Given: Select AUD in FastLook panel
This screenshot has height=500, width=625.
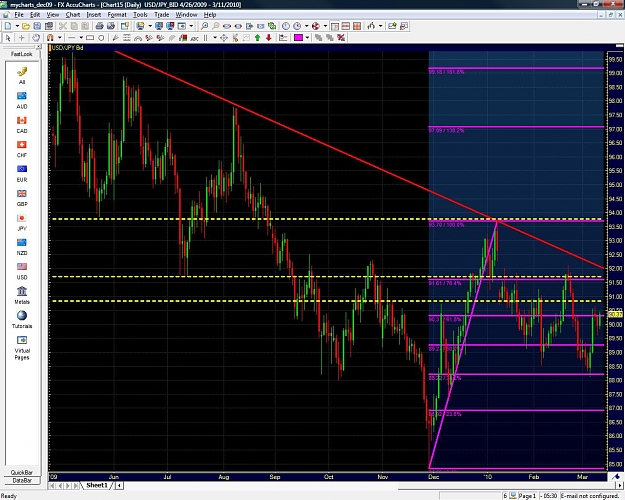Looking at the screenshot, I should coord(22,100).
